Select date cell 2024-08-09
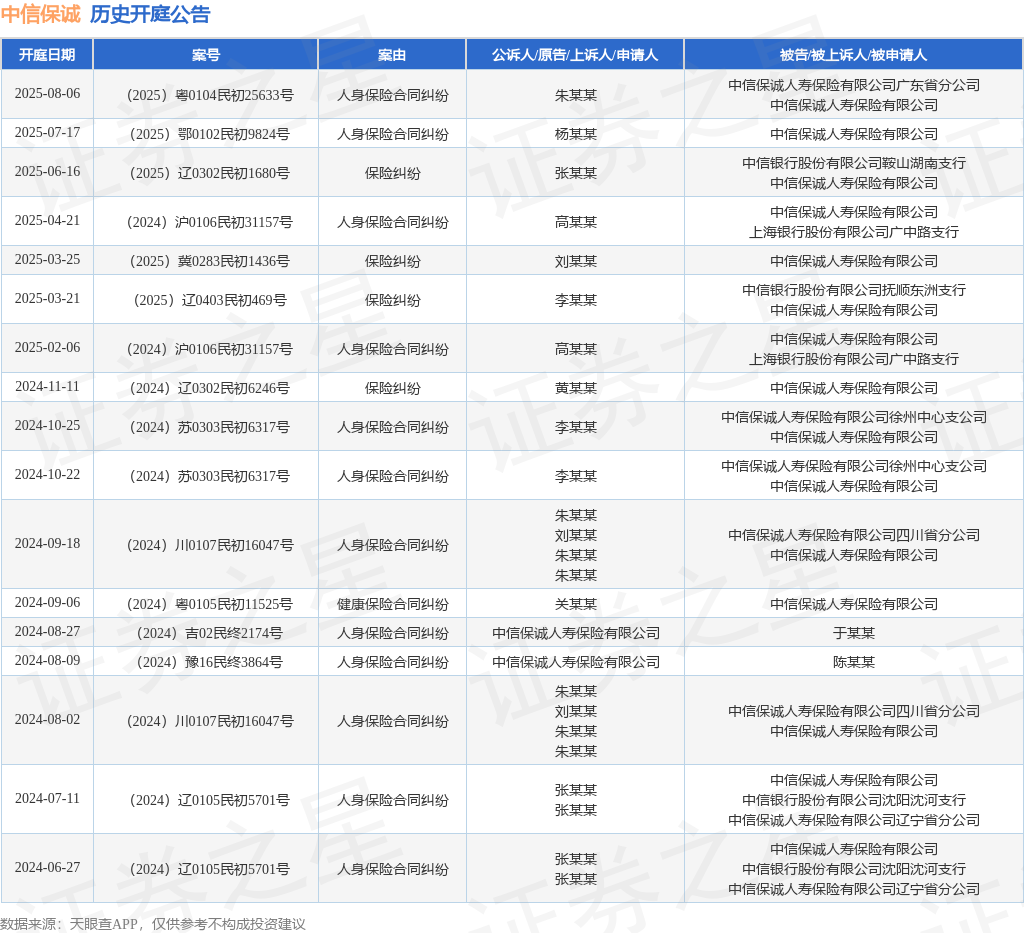Image resolution: width=1024 pixels, height=933 pixels. [x=47, y=660]
